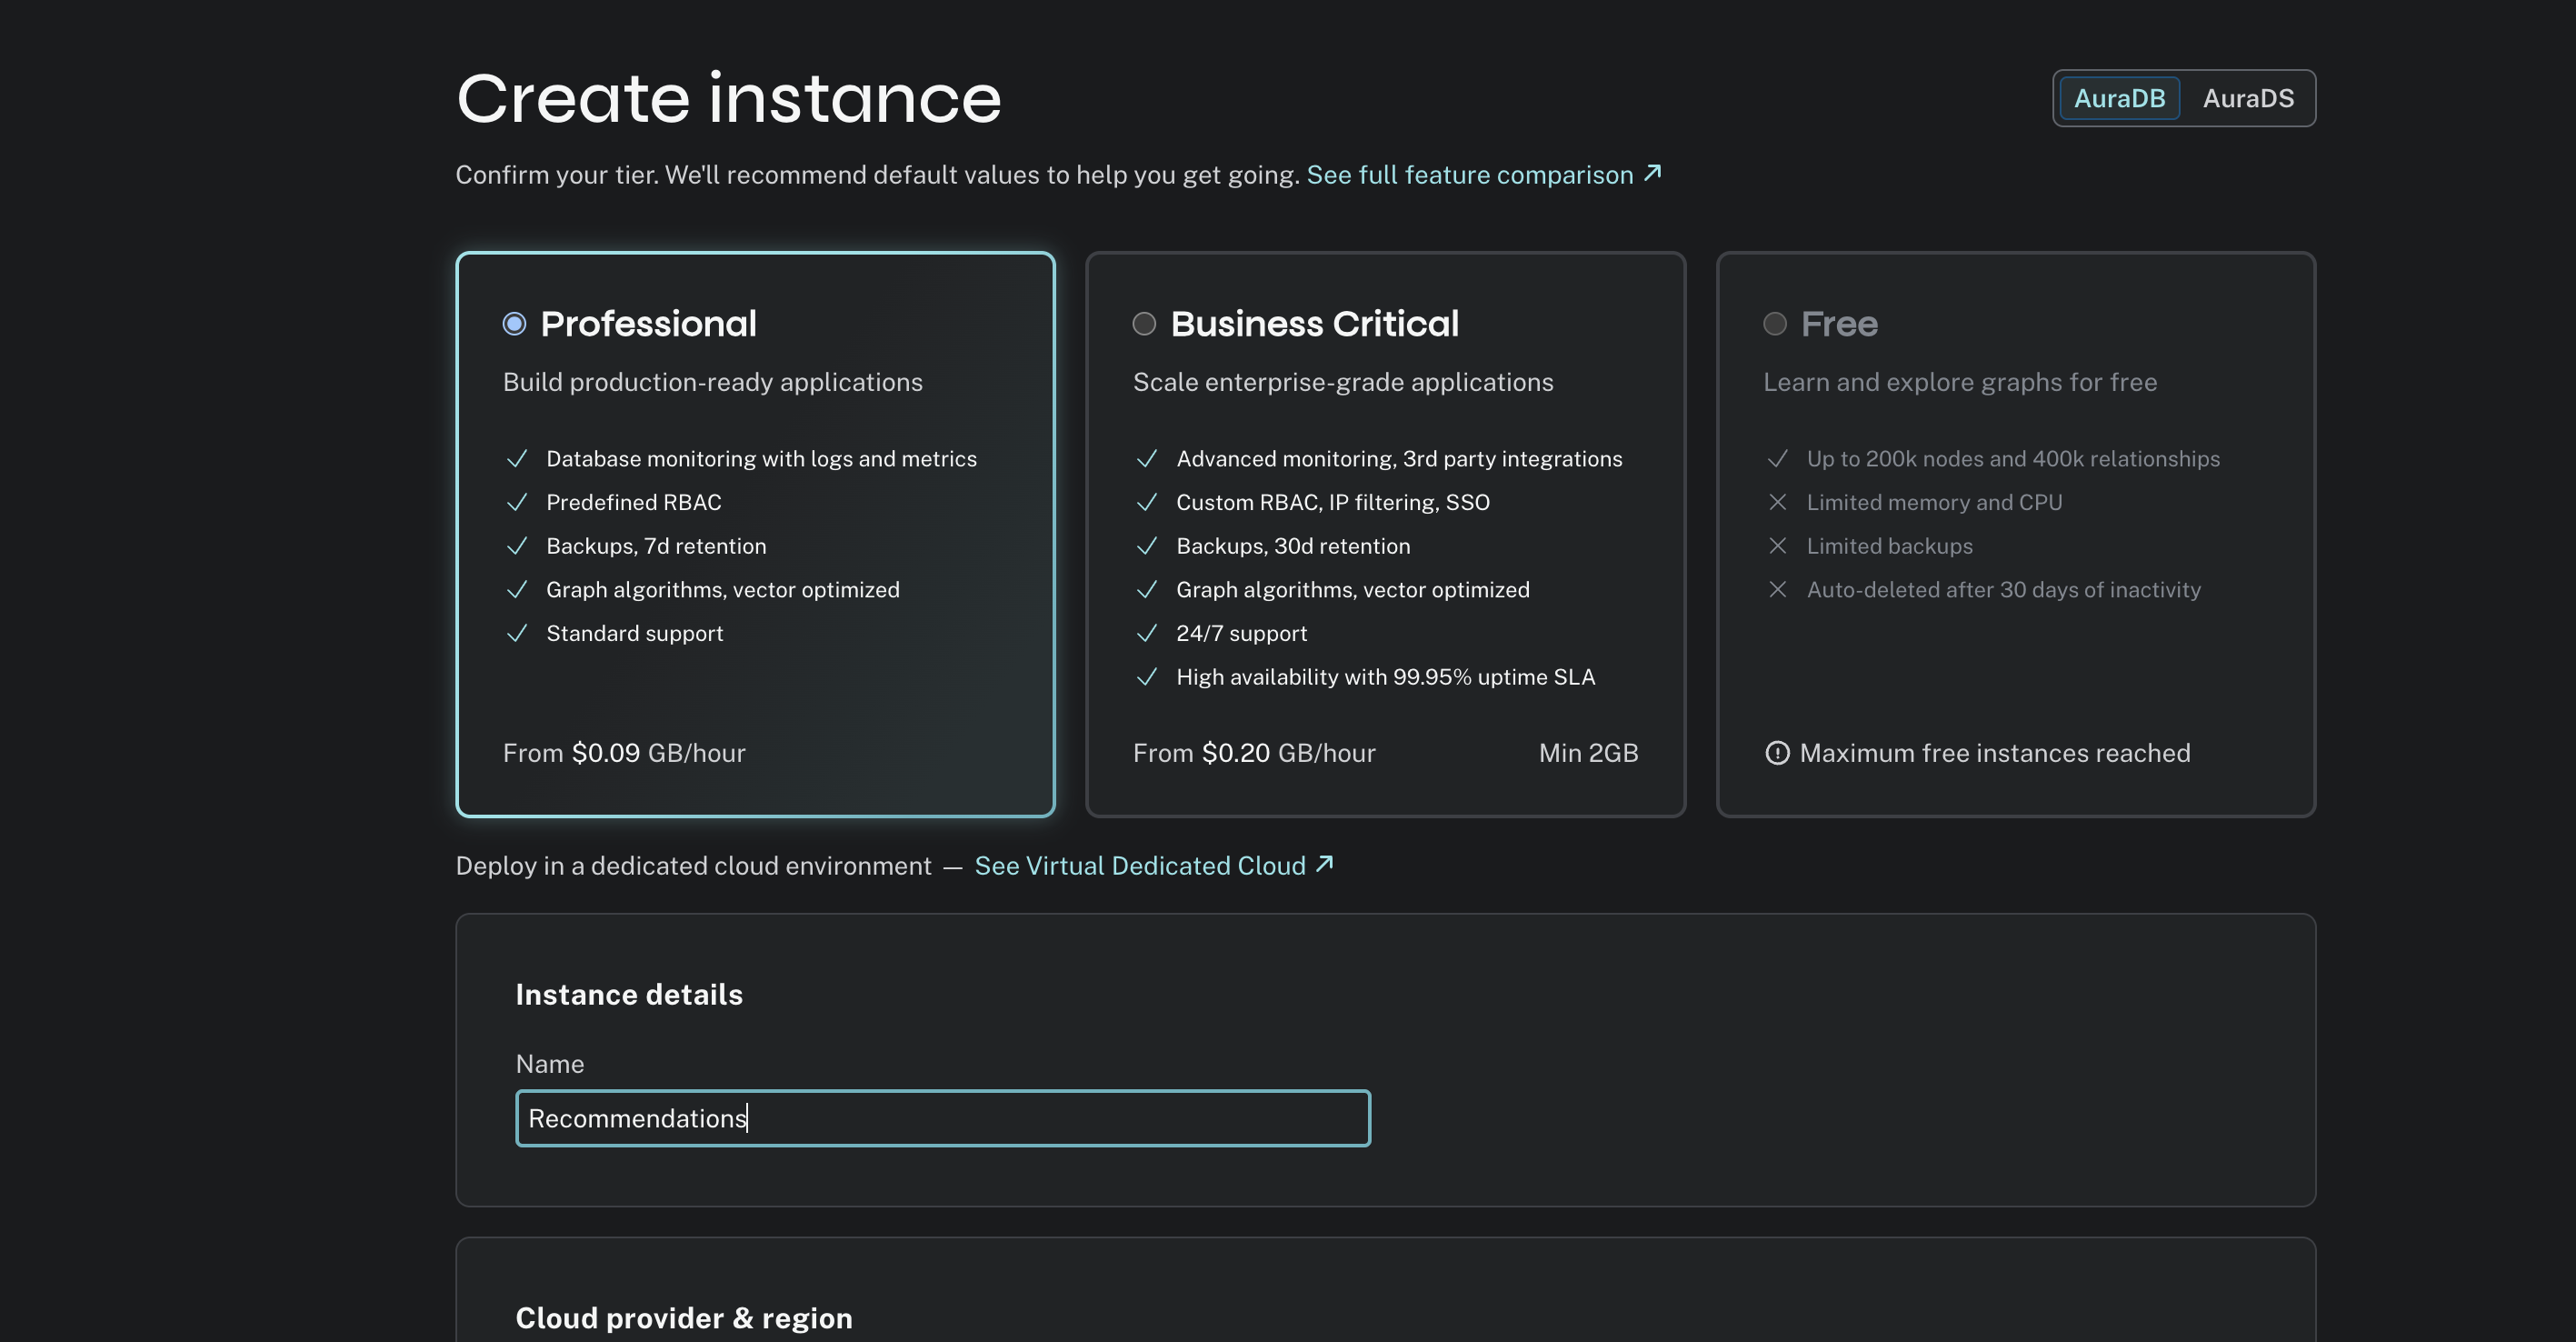The height and width of the screenshot is (1342, 2576).
Task: Click the Cloud provider & region heading
Action: pyautogui.click(x=684, y=1318)
